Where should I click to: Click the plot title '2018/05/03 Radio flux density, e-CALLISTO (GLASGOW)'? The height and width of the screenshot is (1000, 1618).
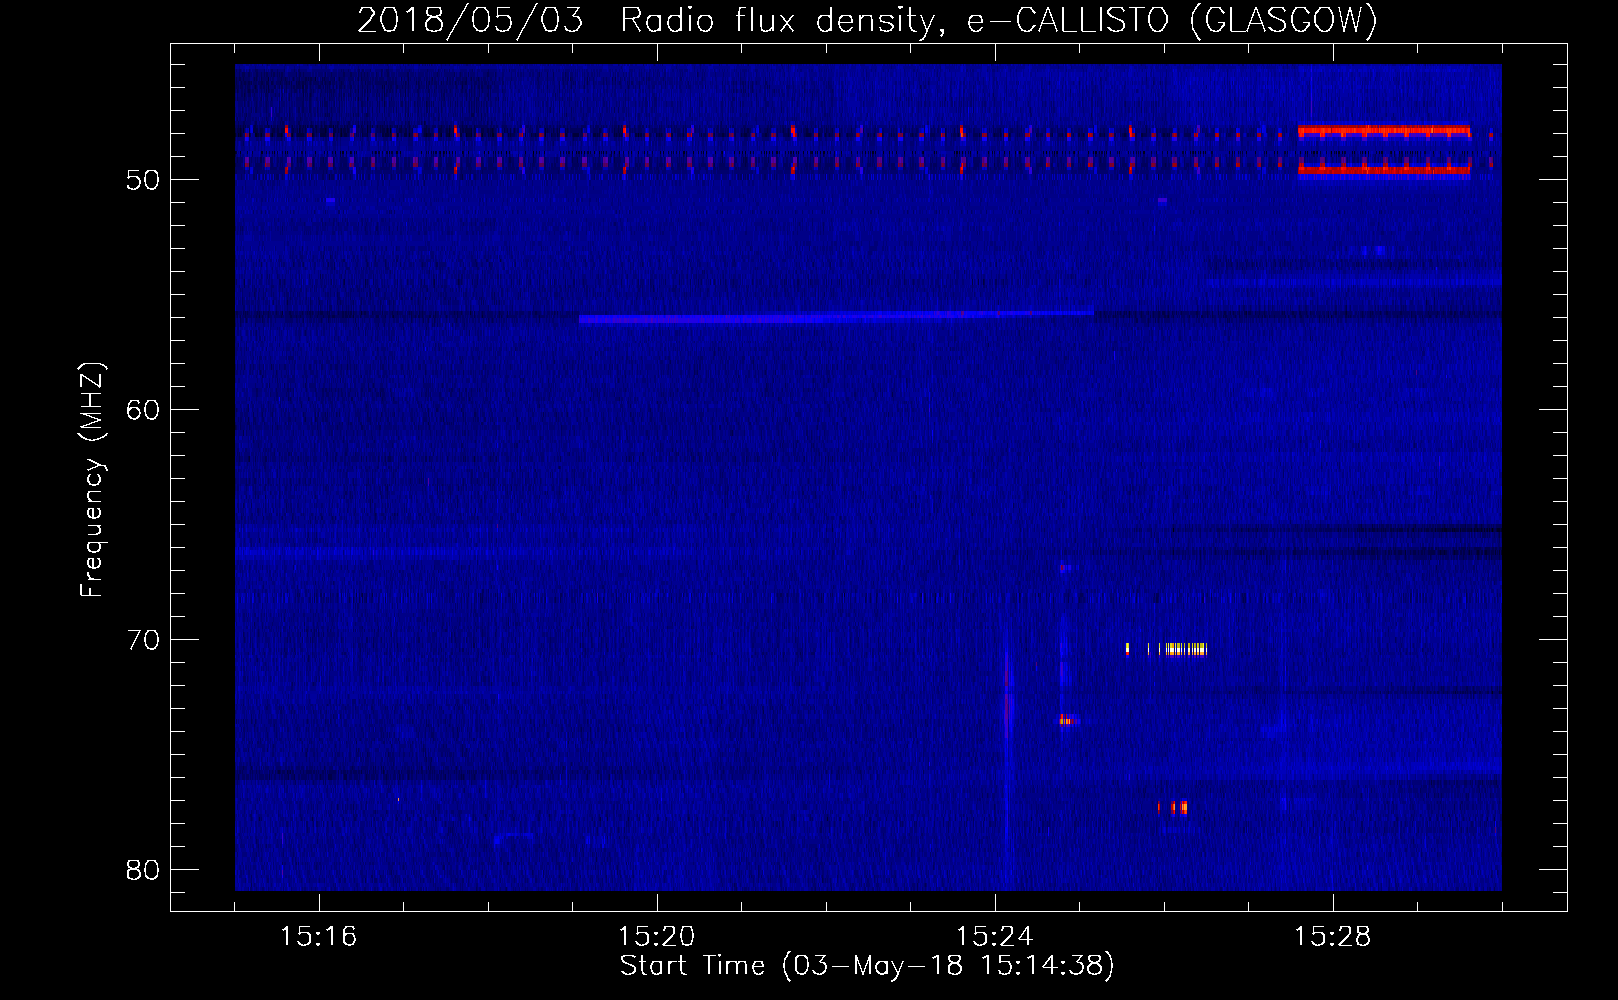[x=867, y=20]
